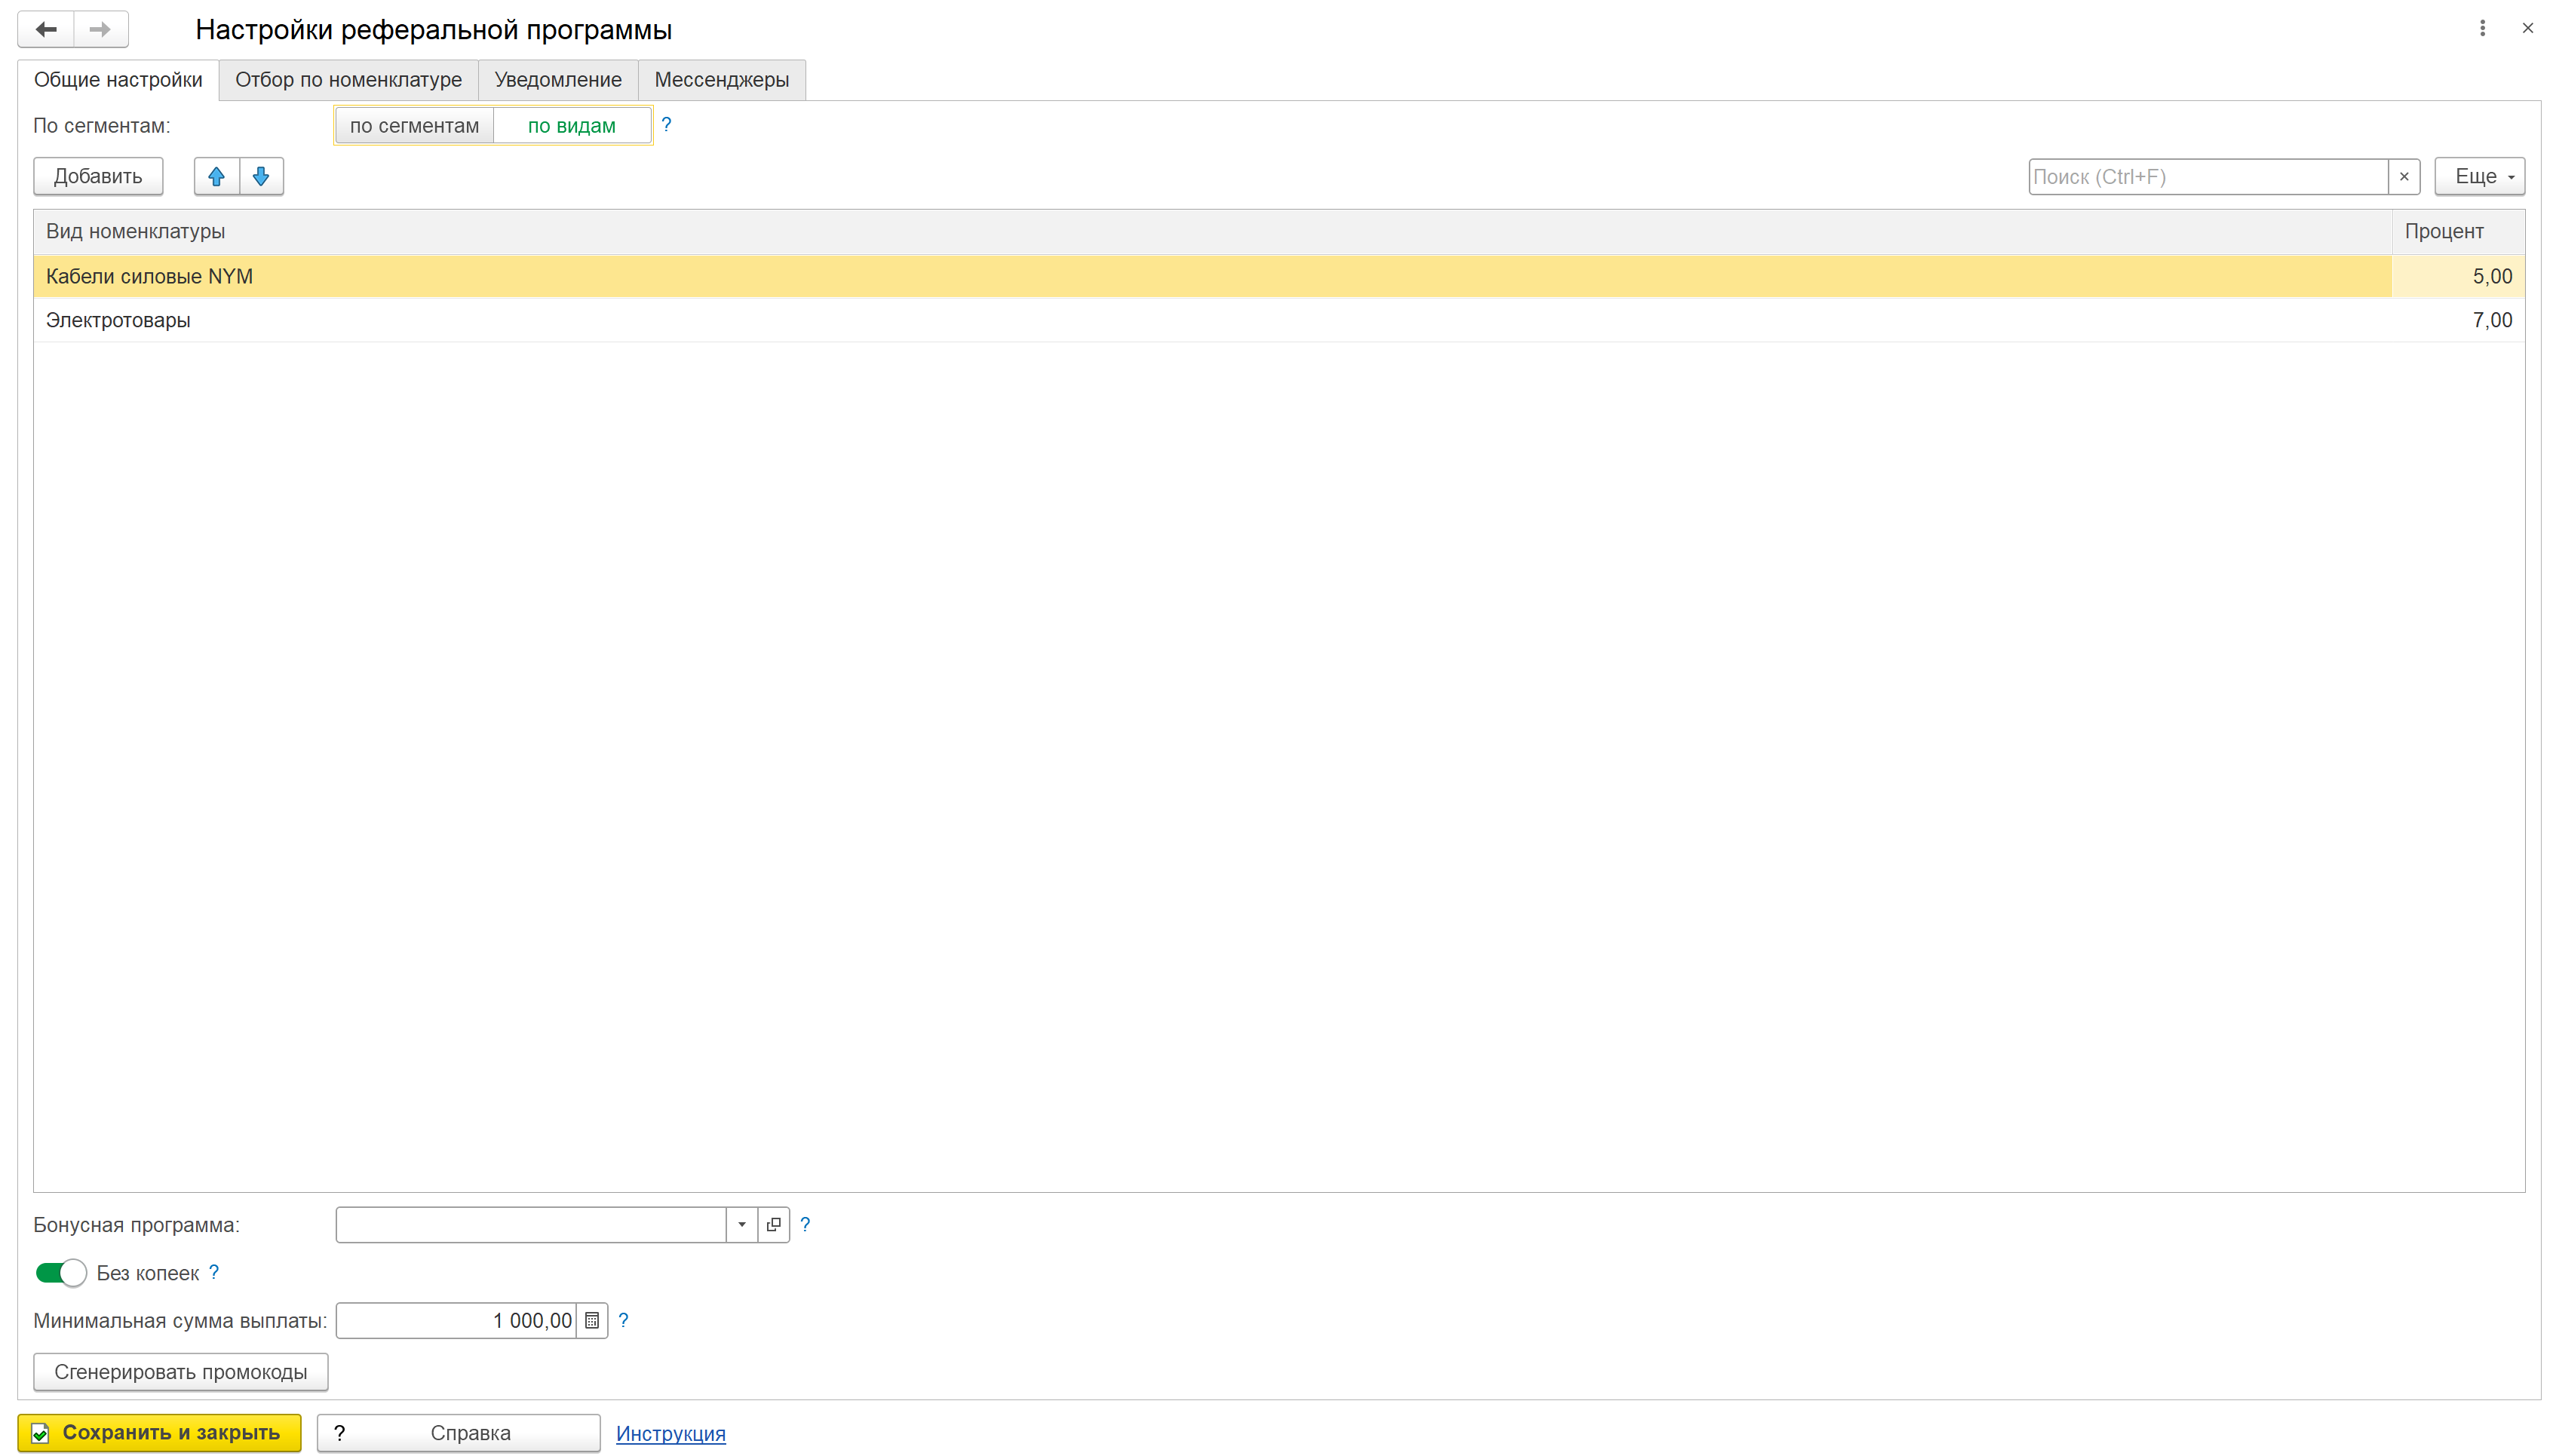Viewport: 2556px width, 1456px height.
Task: Open the three-dot window menu
Action: pos(2482,28)
